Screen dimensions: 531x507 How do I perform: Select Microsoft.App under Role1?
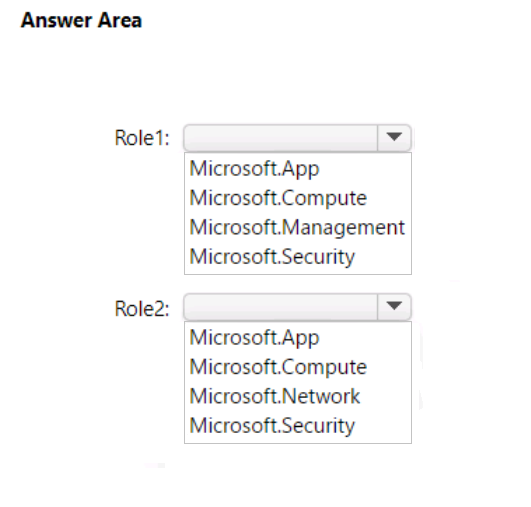pos(254,168)
